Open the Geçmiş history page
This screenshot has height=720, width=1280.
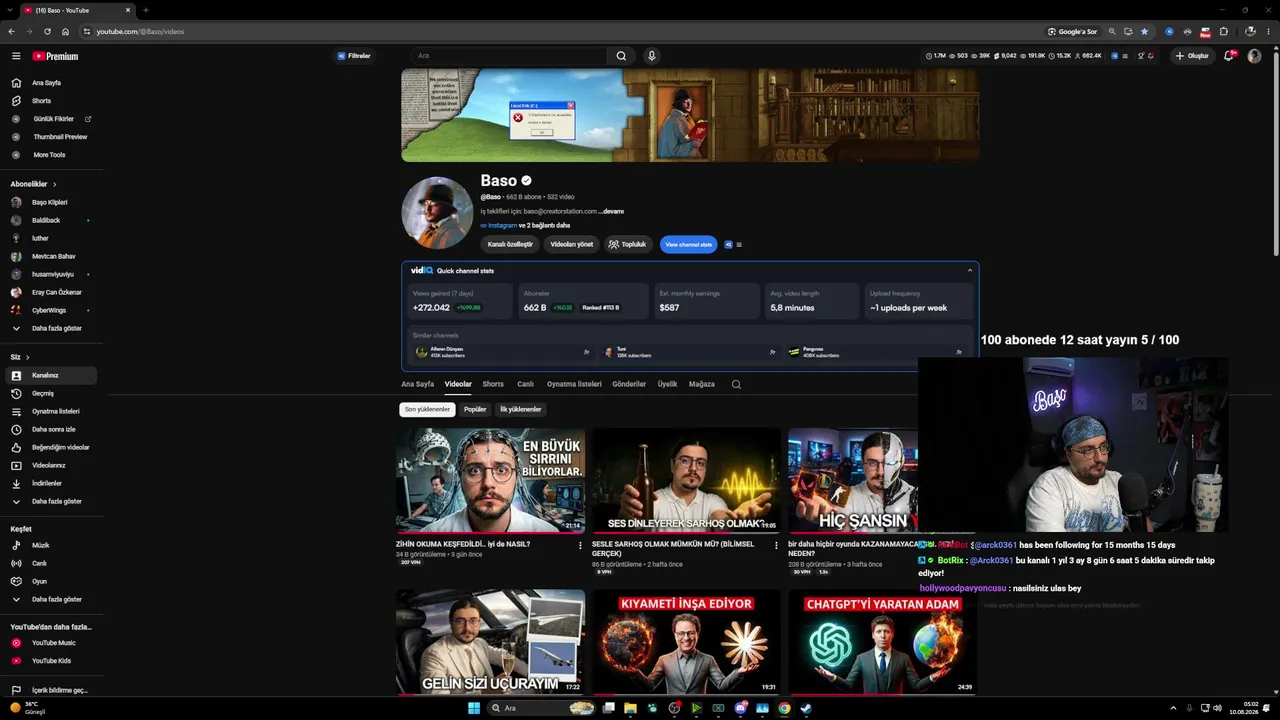click(x=49, y=393)
